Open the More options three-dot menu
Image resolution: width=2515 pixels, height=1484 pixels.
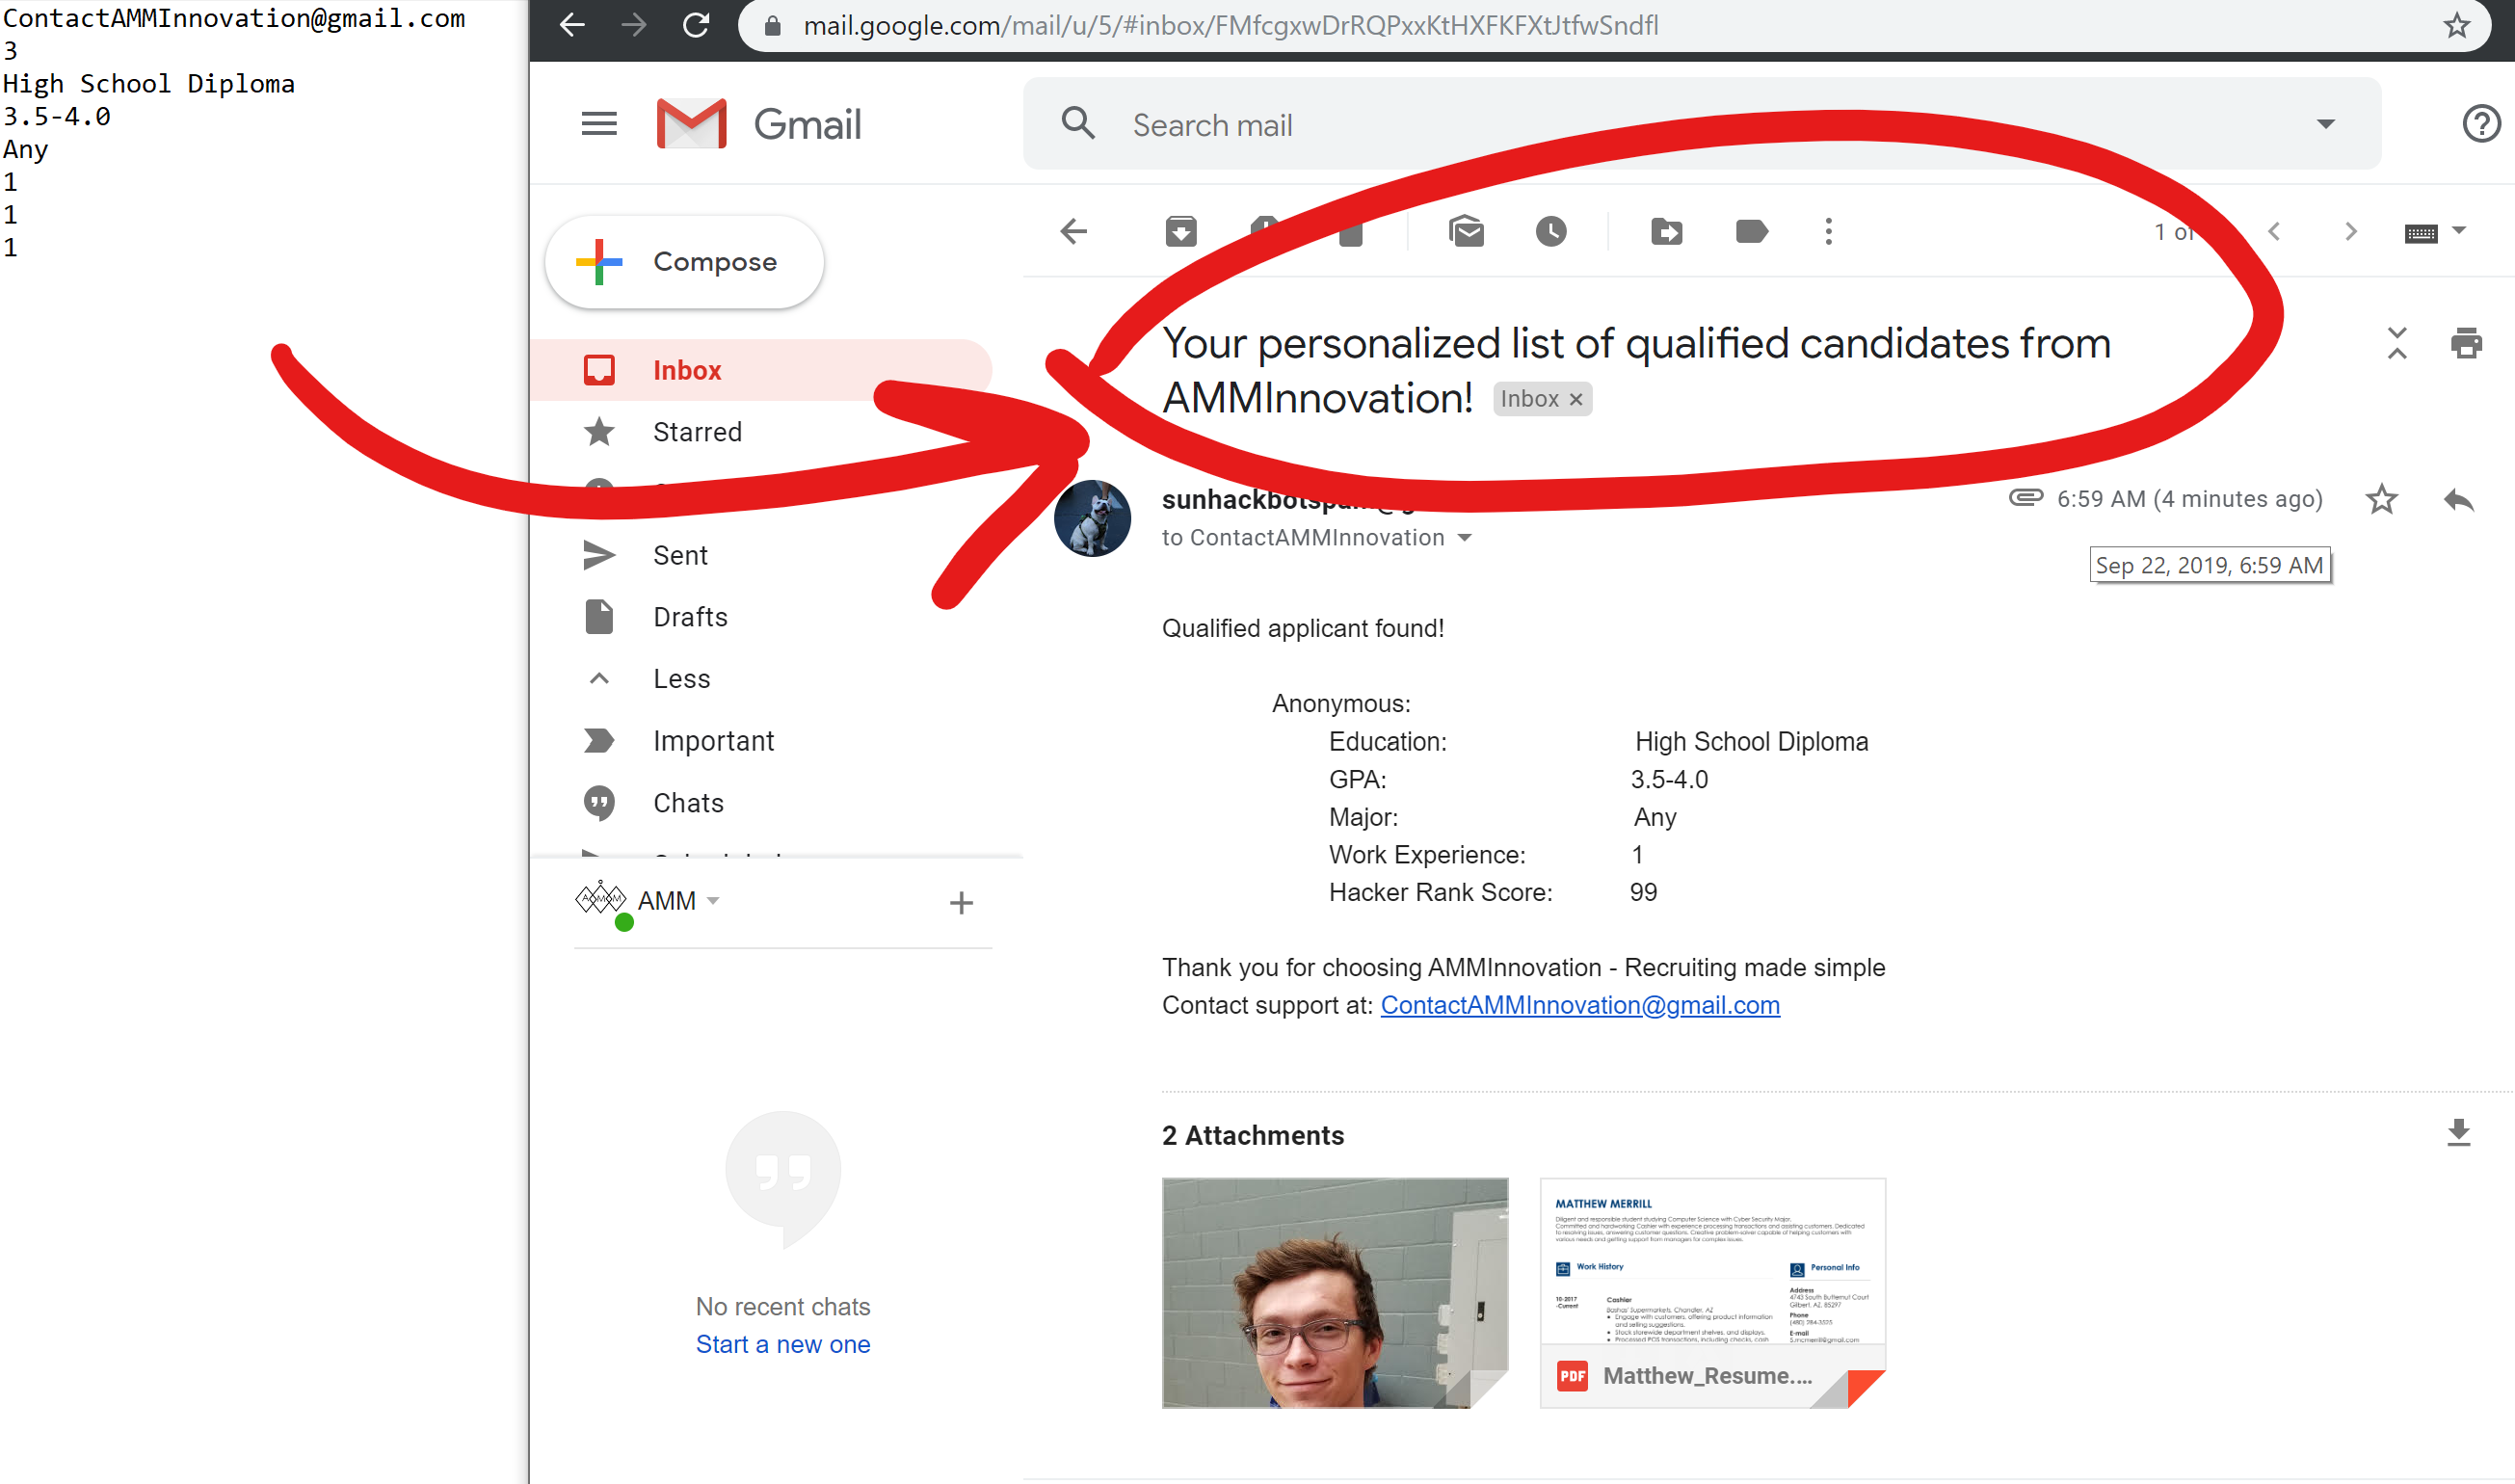[1829, 232]
